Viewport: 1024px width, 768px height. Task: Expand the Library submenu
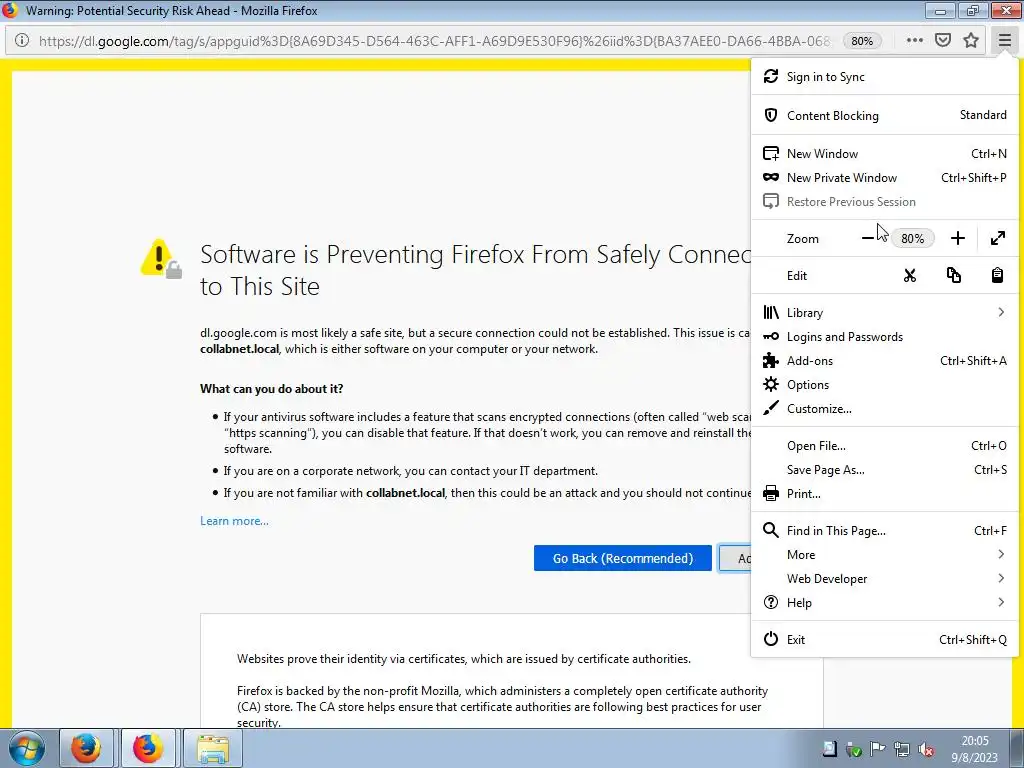(x=885, y=313)
